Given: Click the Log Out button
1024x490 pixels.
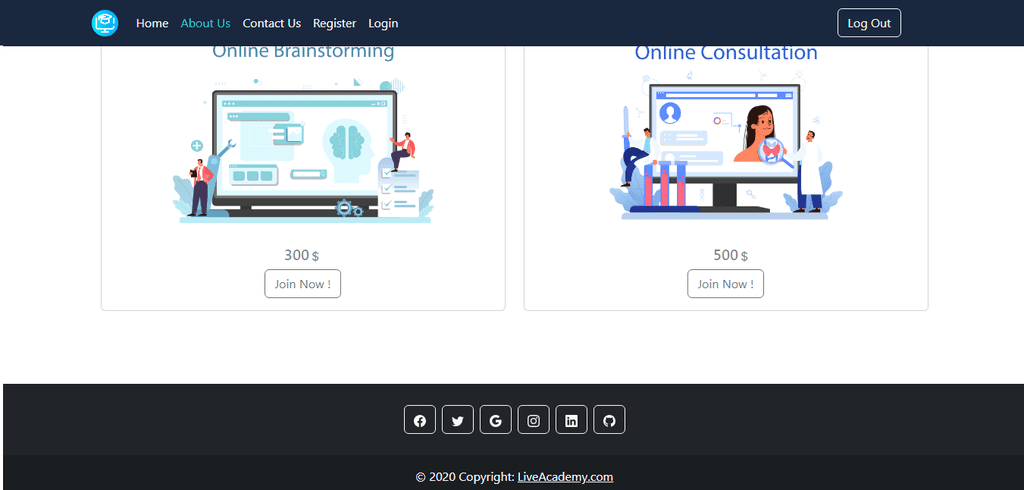Looking at the screenshot, I should point(869,23).
